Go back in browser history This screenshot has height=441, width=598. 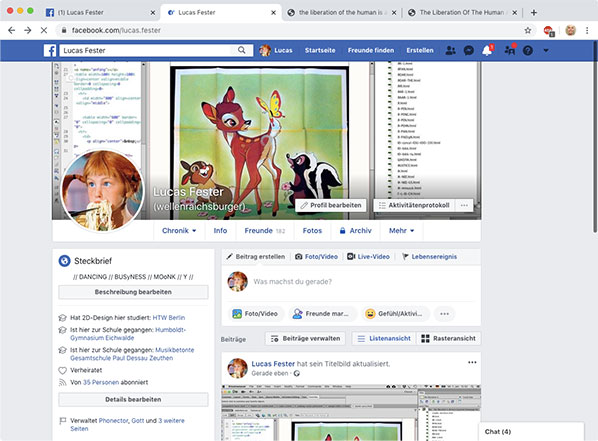[11, 30]
